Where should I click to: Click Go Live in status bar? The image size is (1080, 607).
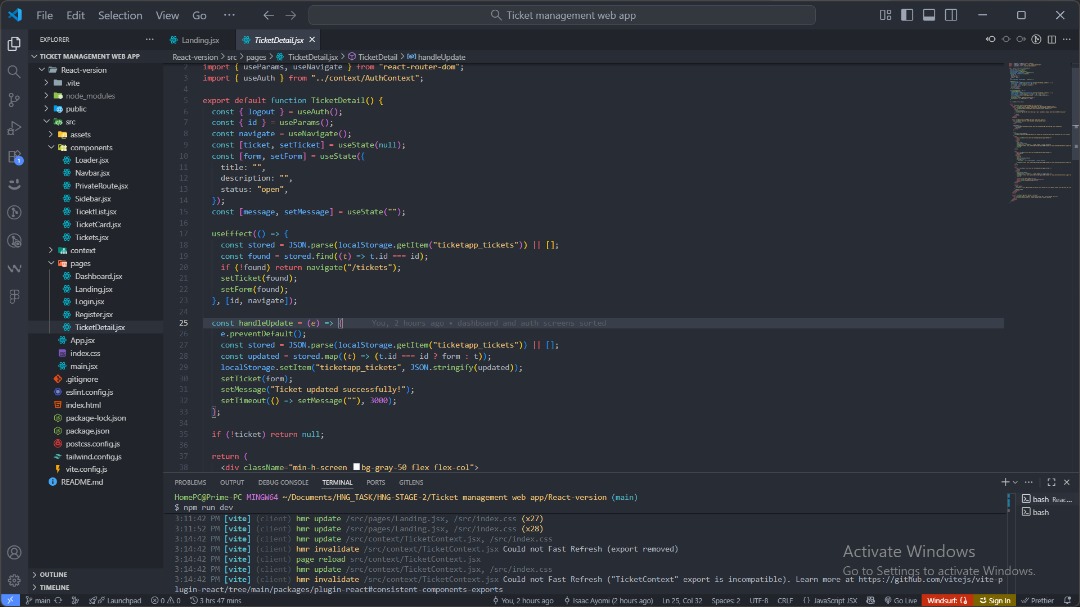pyautogui.click(x=901, y=601)
